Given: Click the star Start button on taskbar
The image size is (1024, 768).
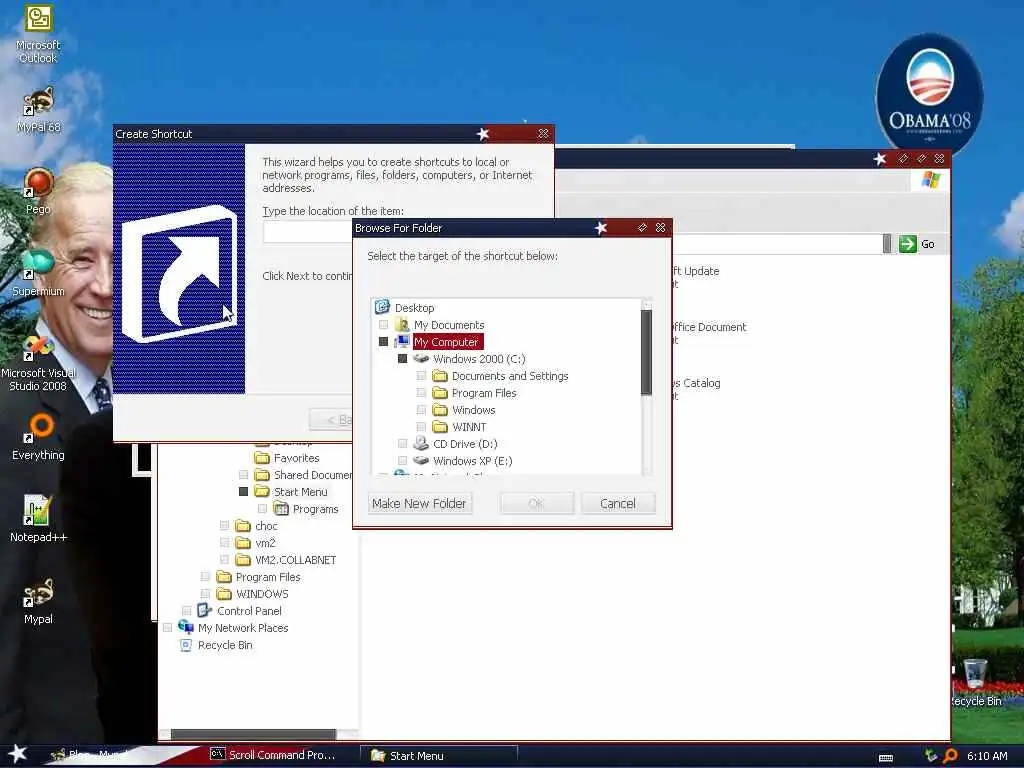Looking at the screenshot, I should coord(17,754).
